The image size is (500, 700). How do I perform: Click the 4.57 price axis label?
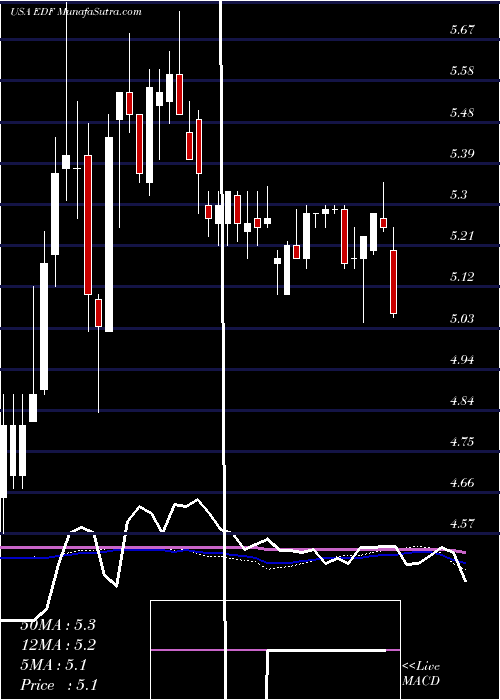point(462,525)
